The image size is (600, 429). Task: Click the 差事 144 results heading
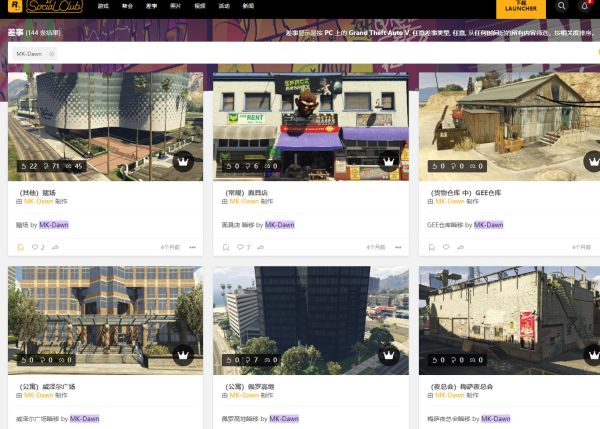[x=34, y=33]
